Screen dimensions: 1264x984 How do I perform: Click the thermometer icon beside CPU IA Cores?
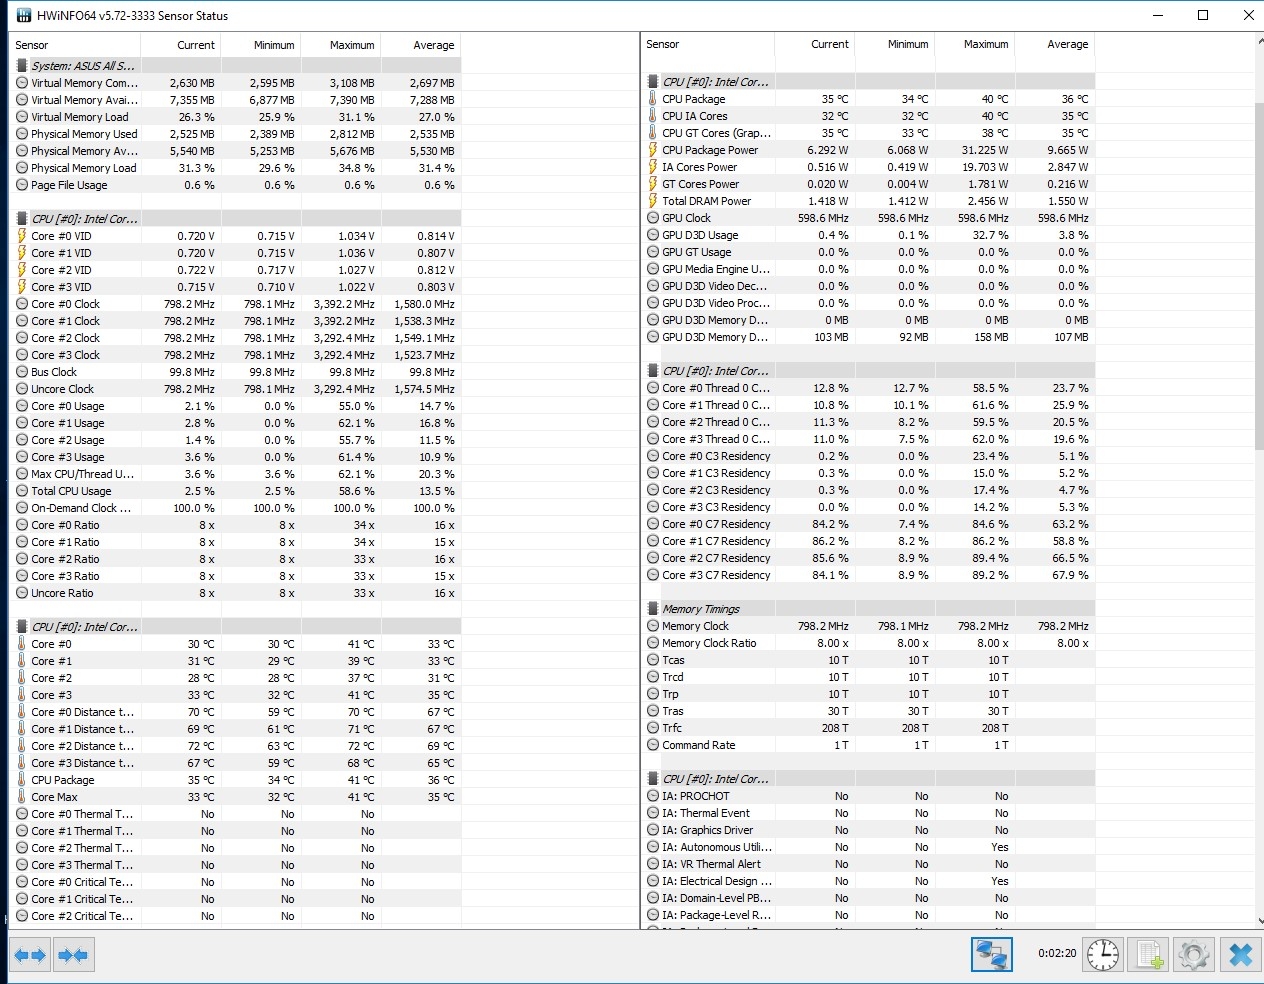652,116
